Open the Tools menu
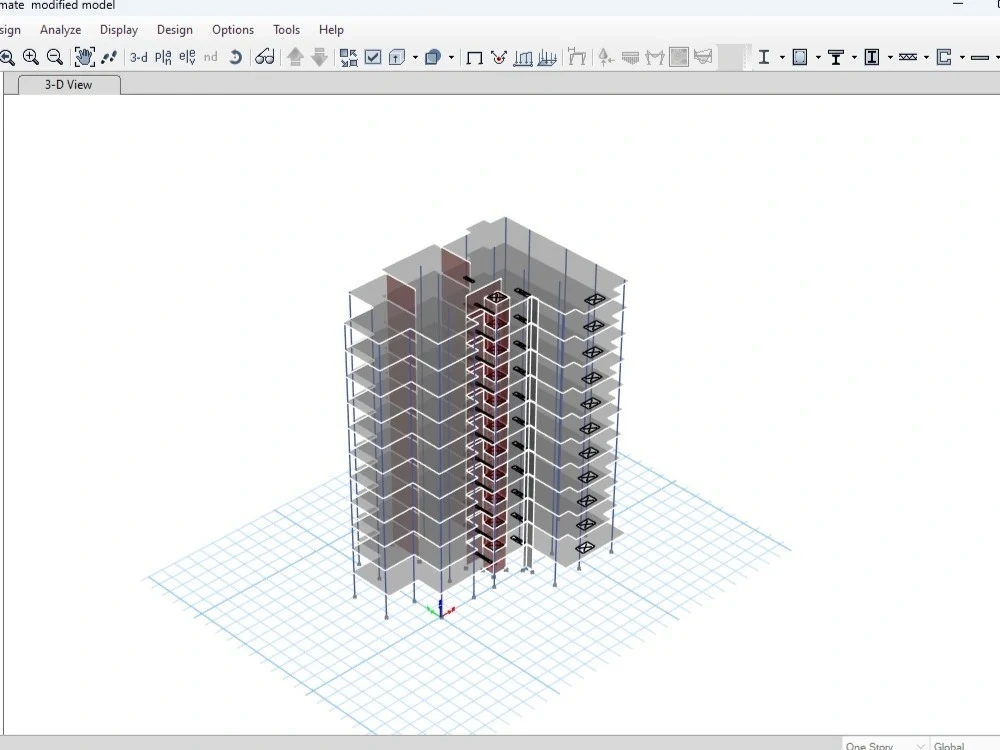 [286, 30]
